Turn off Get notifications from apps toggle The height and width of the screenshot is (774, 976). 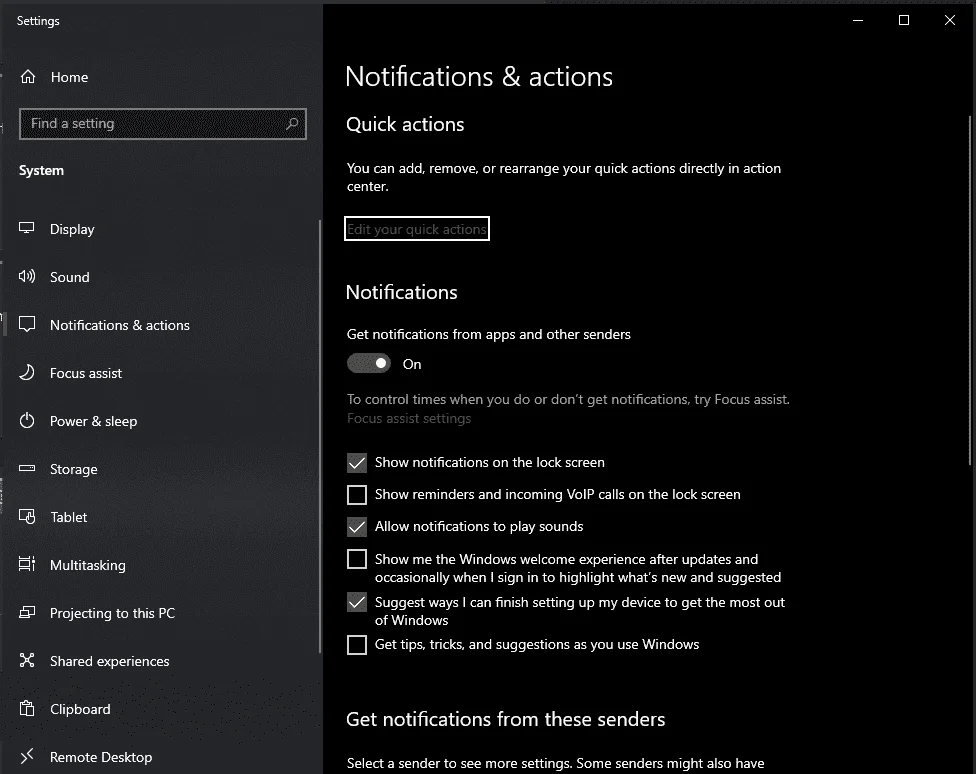coord(368,363)
